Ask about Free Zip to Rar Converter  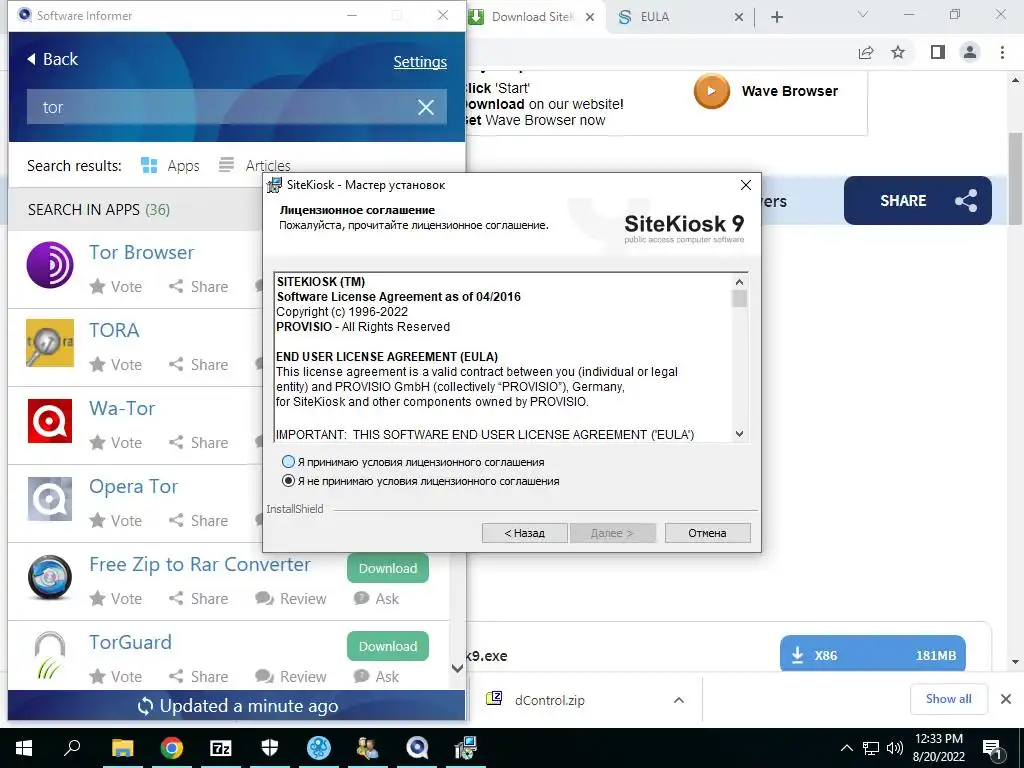377,599
